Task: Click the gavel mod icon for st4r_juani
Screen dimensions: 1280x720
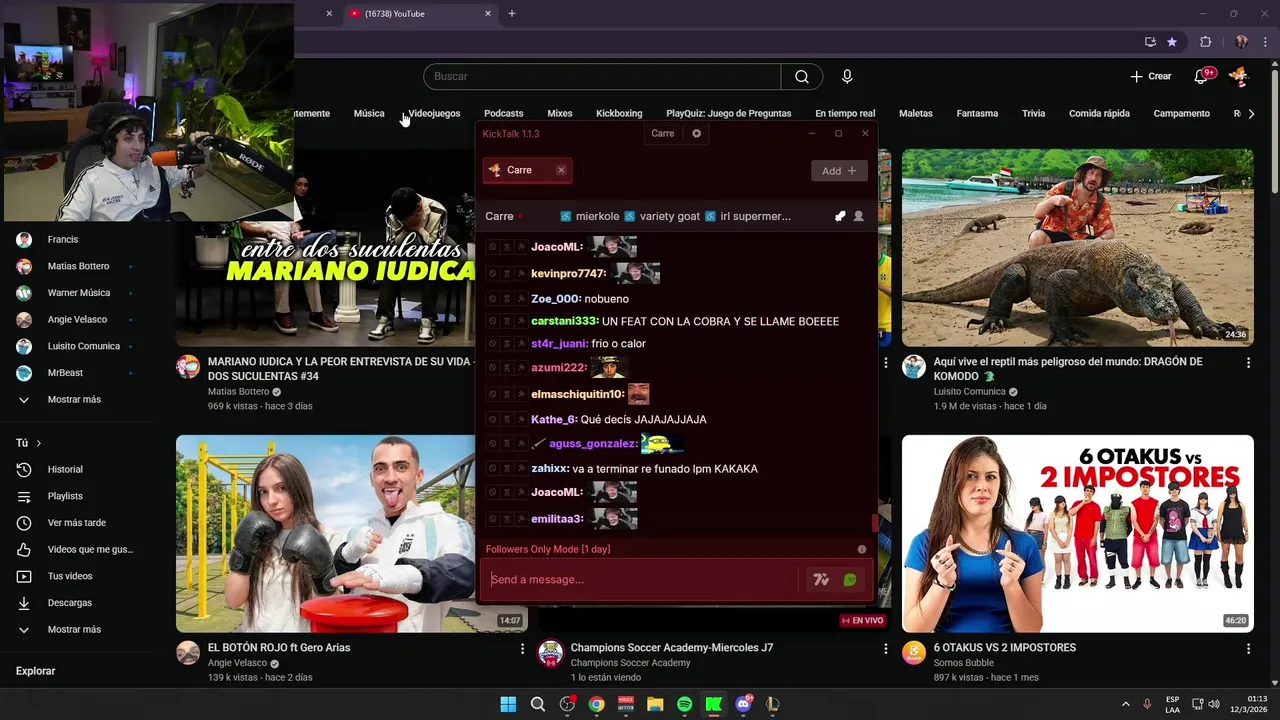Action: [521, 343]
